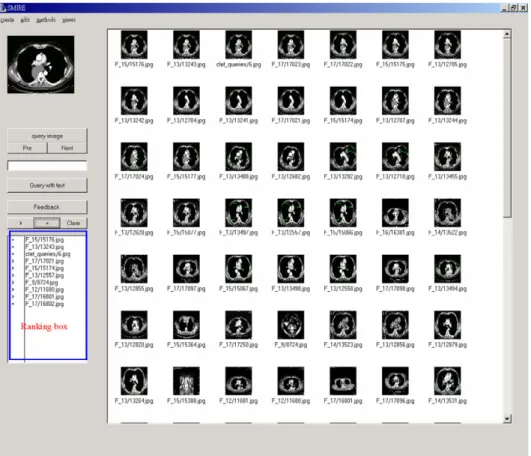Go to previous with Pre button
Viewport: 531px width, 456px height.
tap(27, 148)
